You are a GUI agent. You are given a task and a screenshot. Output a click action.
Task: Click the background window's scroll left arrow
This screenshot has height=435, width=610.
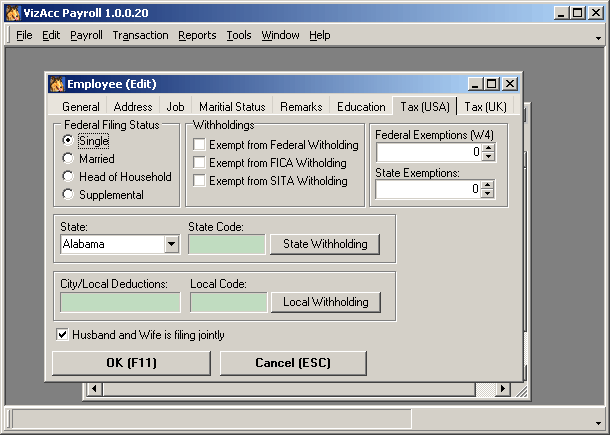coord(94,388)
